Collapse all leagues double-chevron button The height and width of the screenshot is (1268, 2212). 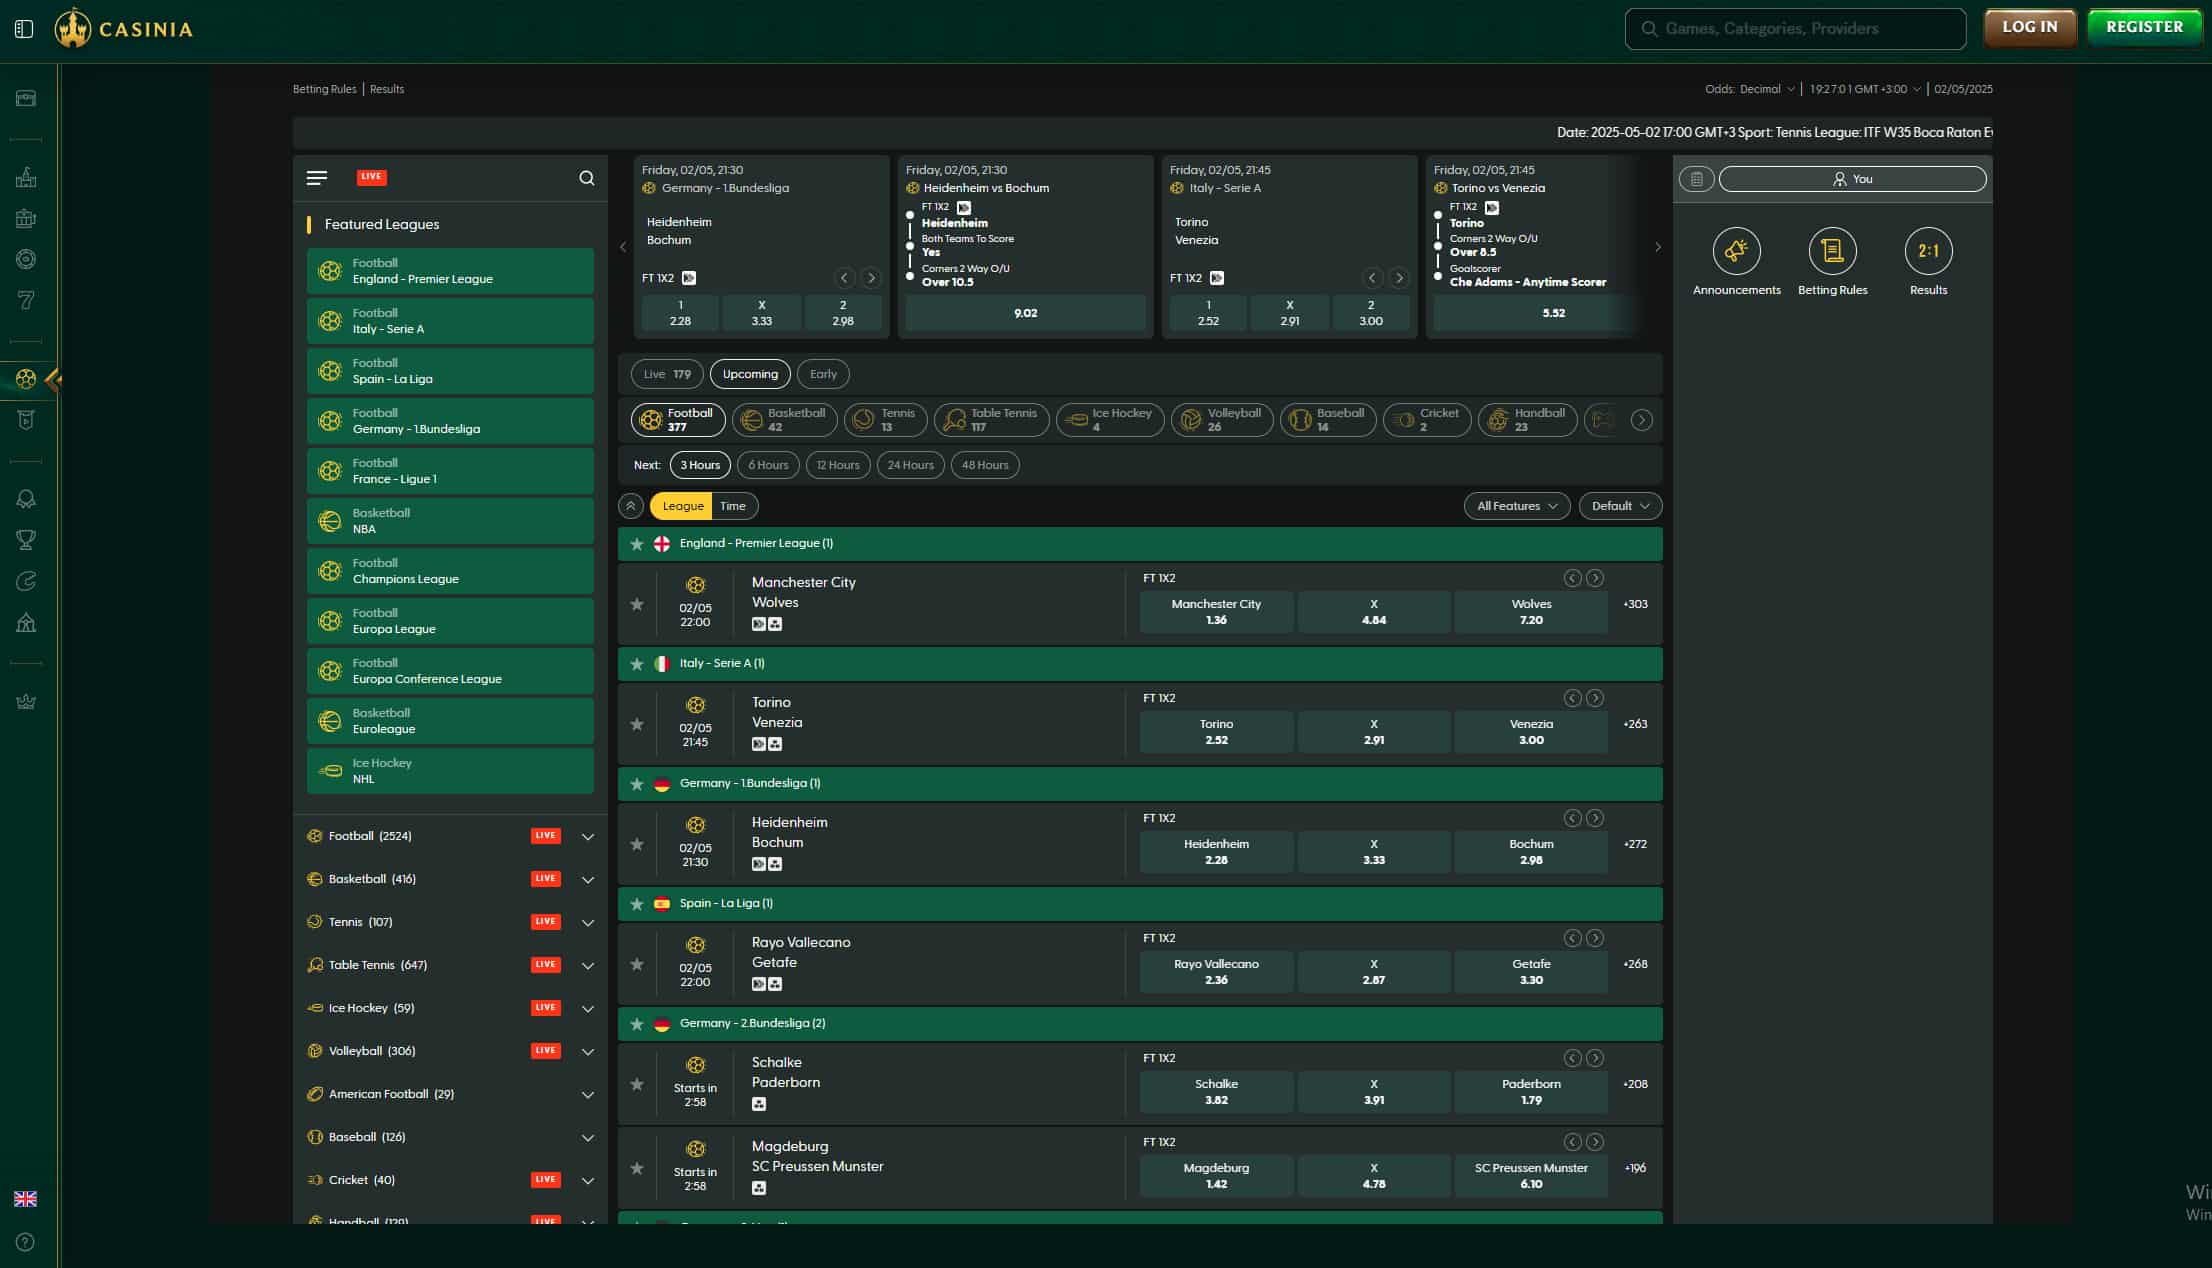click(x=631, y=506)
